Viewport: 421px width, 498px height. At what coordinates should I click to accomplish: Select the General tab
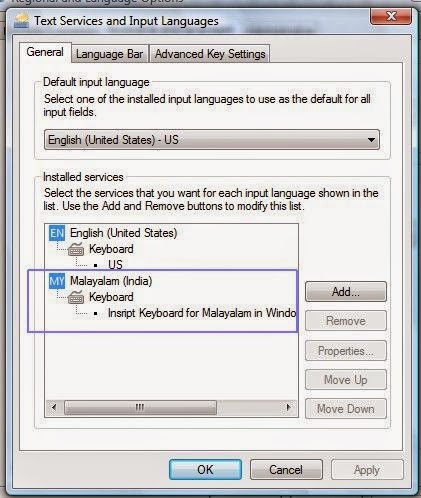(x=45, y=52)
